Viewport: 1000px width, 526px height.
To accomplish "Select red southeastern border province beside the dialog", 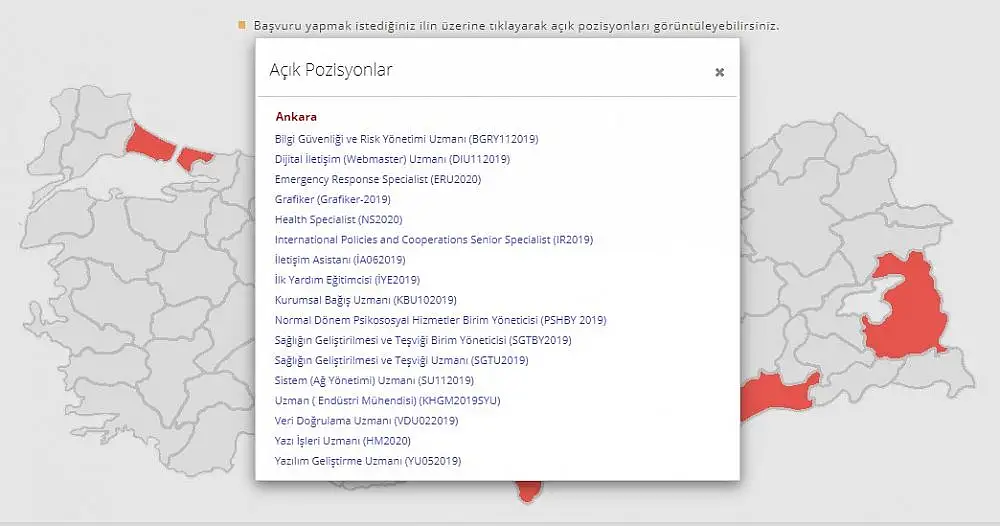I will pos(777,395).
